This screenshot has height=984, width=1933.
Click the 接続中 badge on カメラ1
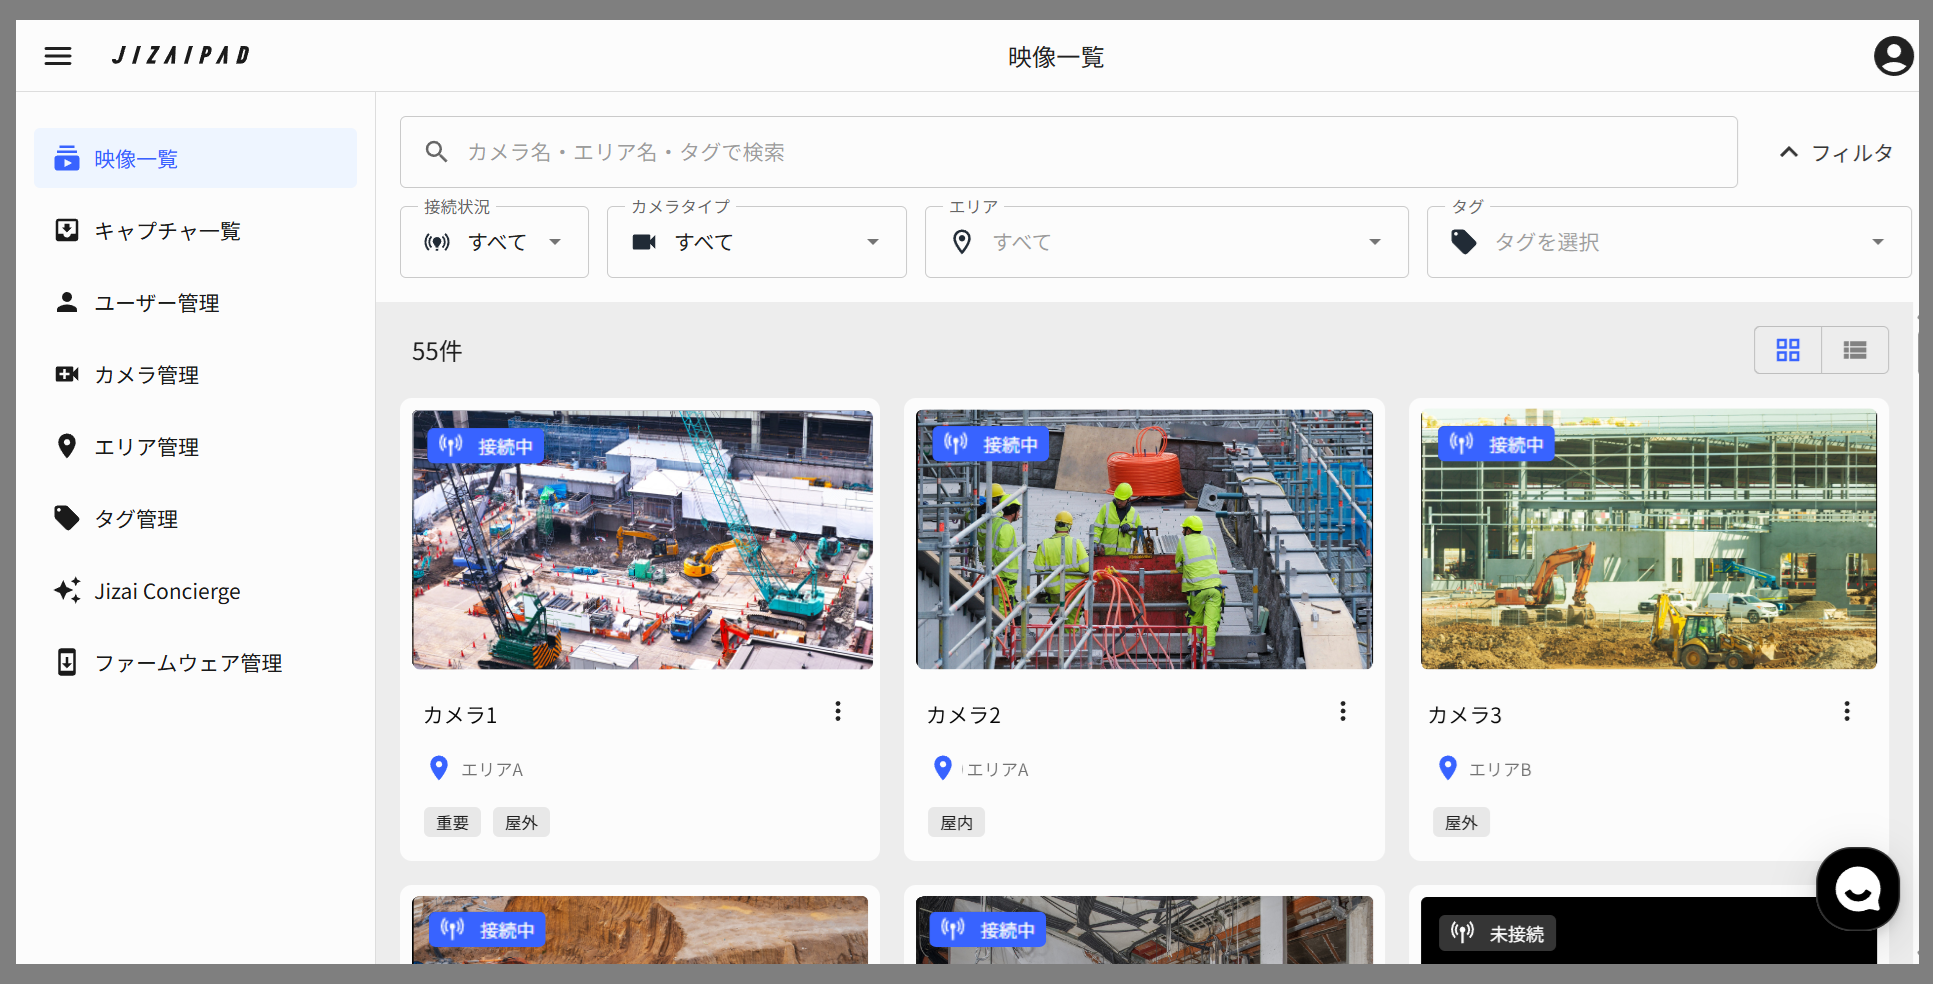pyautogui.click(x=486, y=446)
